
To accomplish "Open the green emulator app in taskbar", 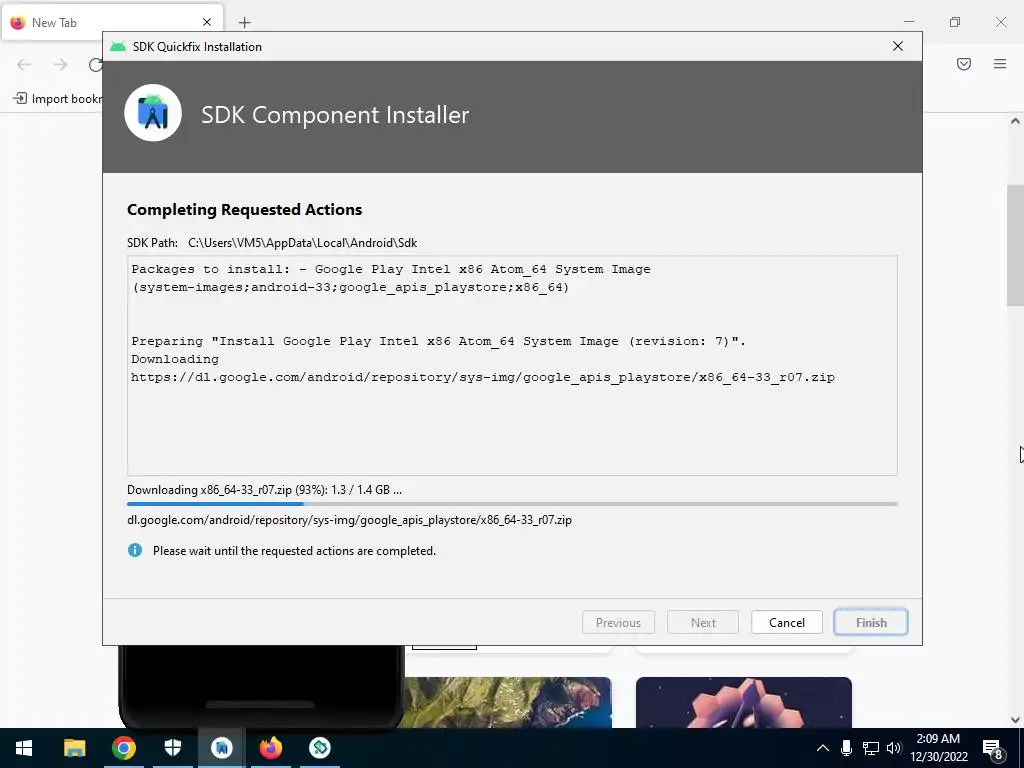I will tap(319, 748).
